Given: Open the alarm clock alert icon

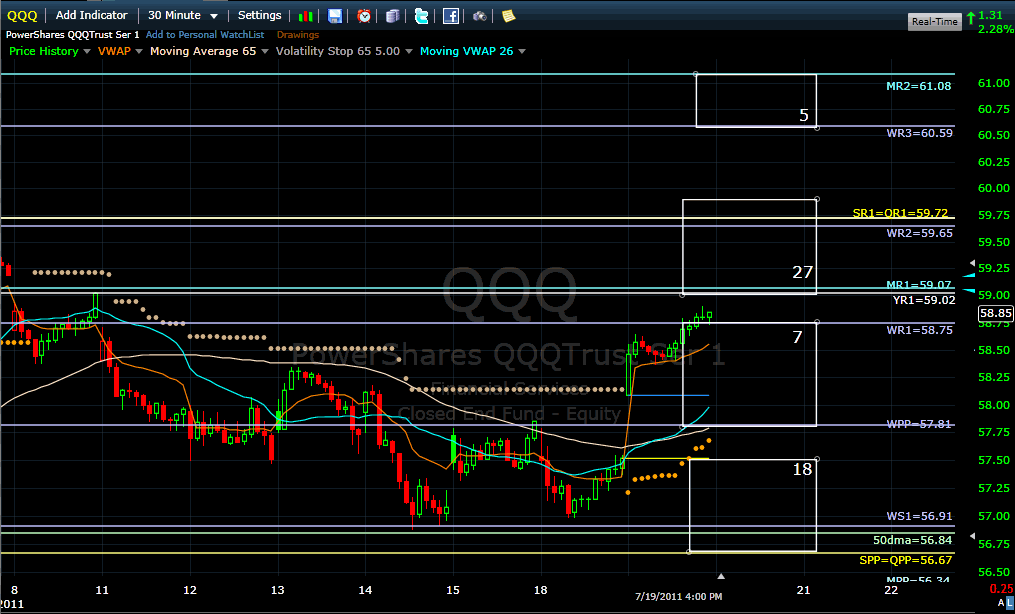Looking at the screenshot, I should (x=364, y=16).
